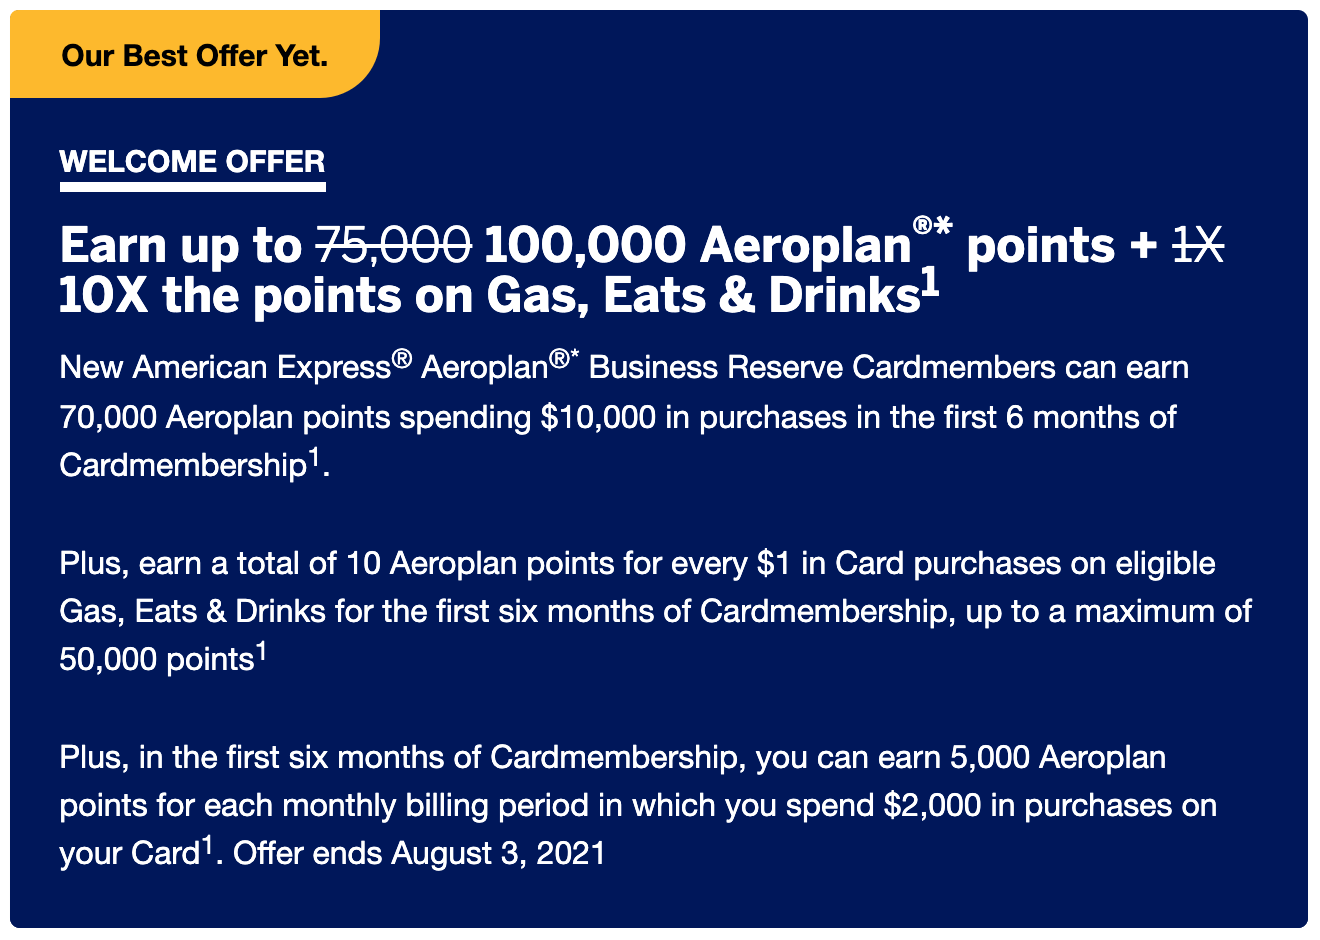
Task: Click the "Business Reserve Cardmembers" text
Action: click(x=821, y=368)
